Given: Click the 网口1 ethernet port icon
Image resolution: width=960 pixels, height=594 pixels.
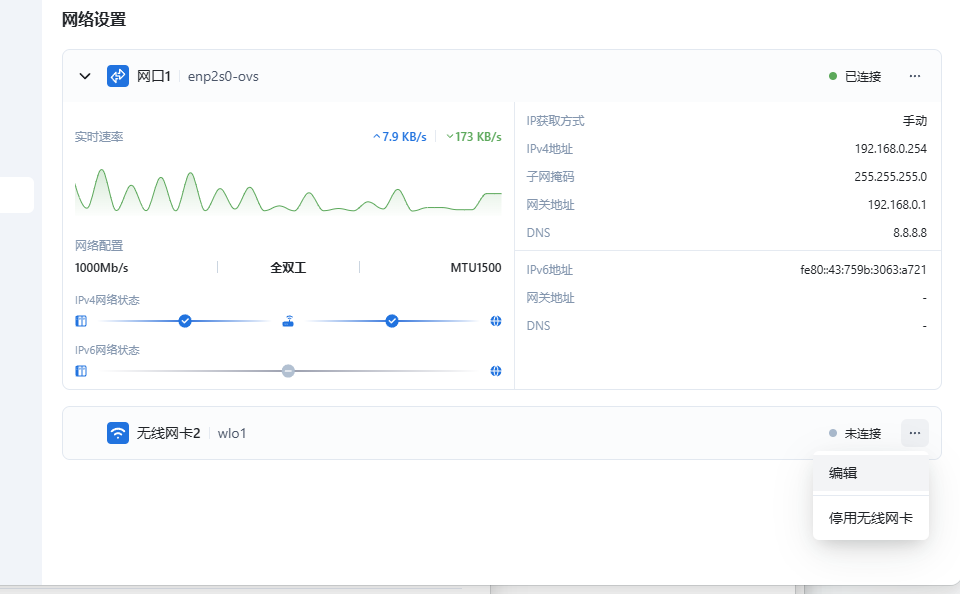Looking at the screenshot, I should pyautogui.click(x=118, y=76).
